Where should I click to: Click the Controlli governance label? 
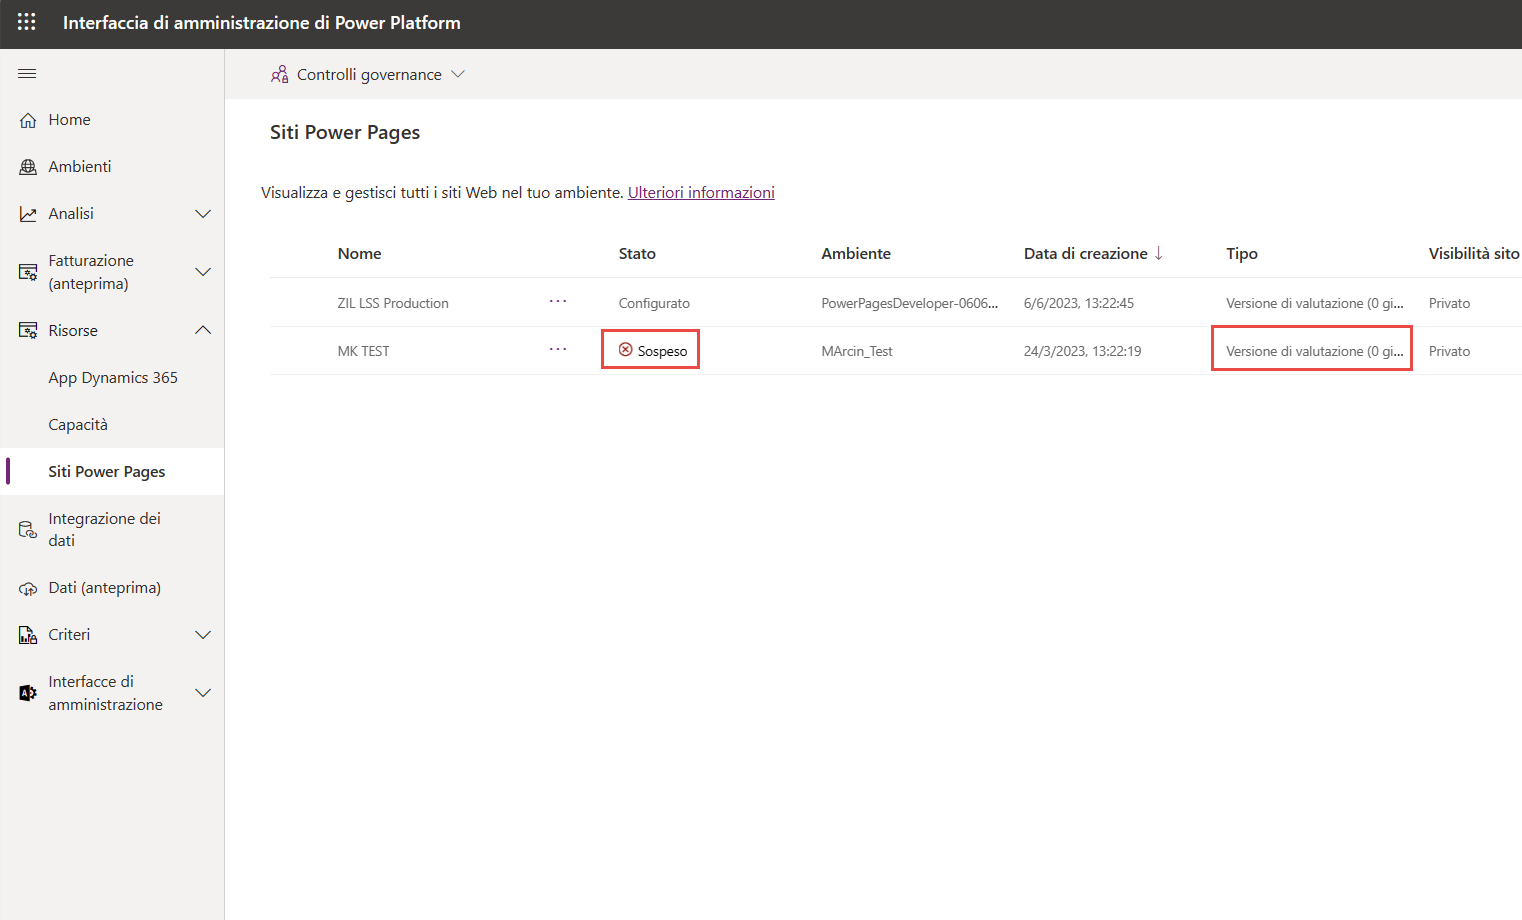click(369, 75)
